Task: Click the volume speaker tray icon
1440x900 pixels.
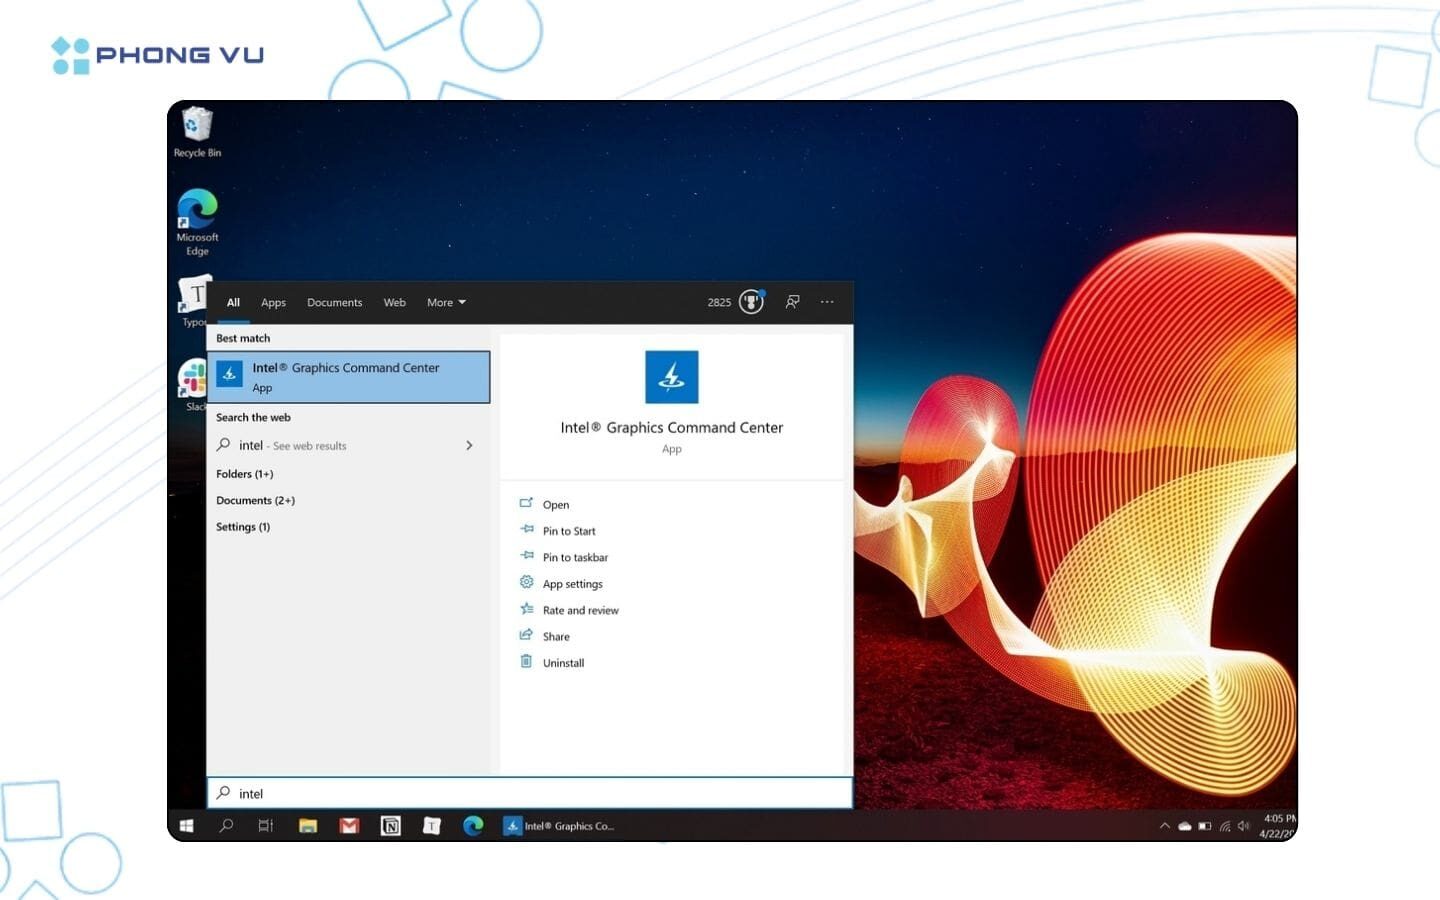Action: (x=1243, y=826)
